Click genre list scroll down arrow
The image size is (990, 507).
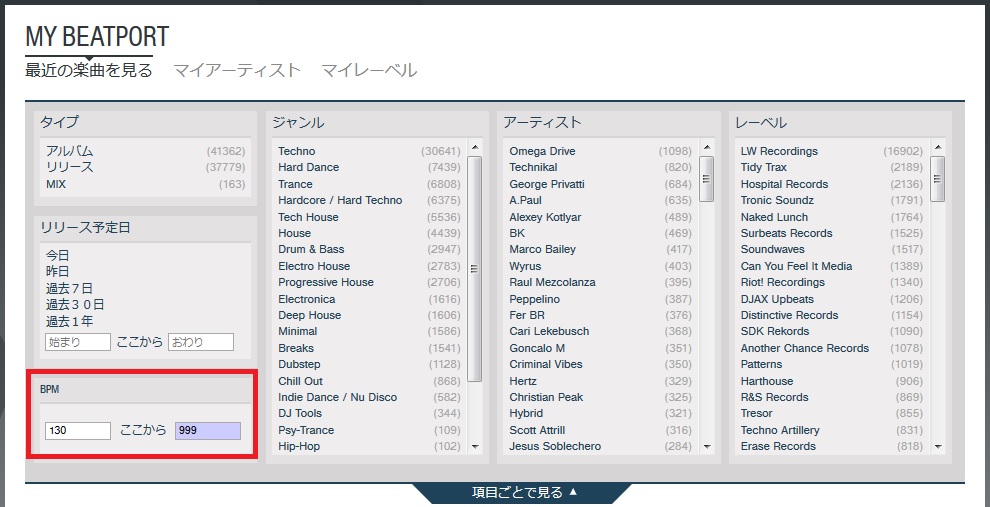point(475,447)
